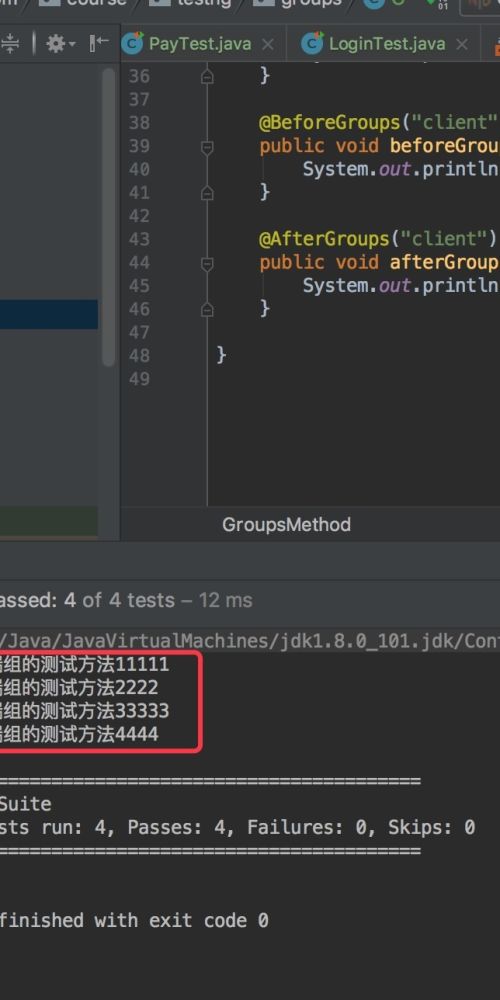500x1000 pixels.
Task: Close the LoginTest.java editor tab
Action: [x=462, y=44]
